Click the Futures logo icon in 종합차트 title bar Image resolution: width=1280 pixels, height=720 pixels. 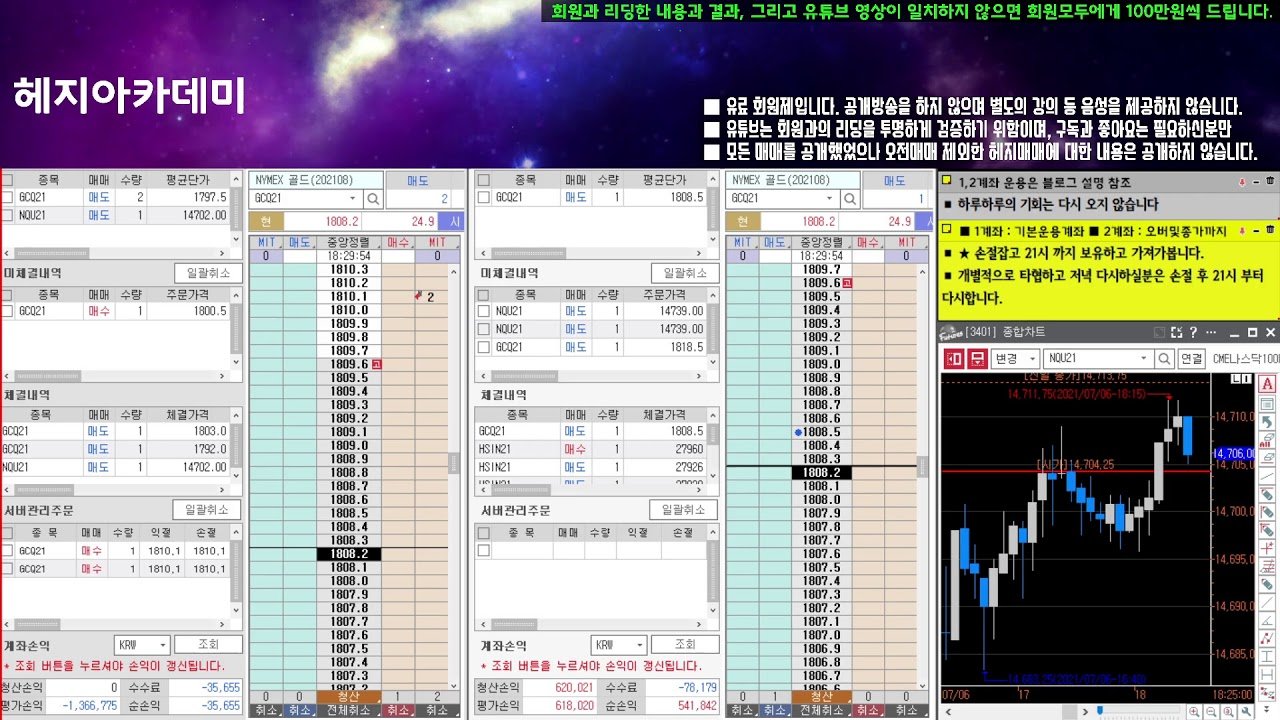coord(950,333)
